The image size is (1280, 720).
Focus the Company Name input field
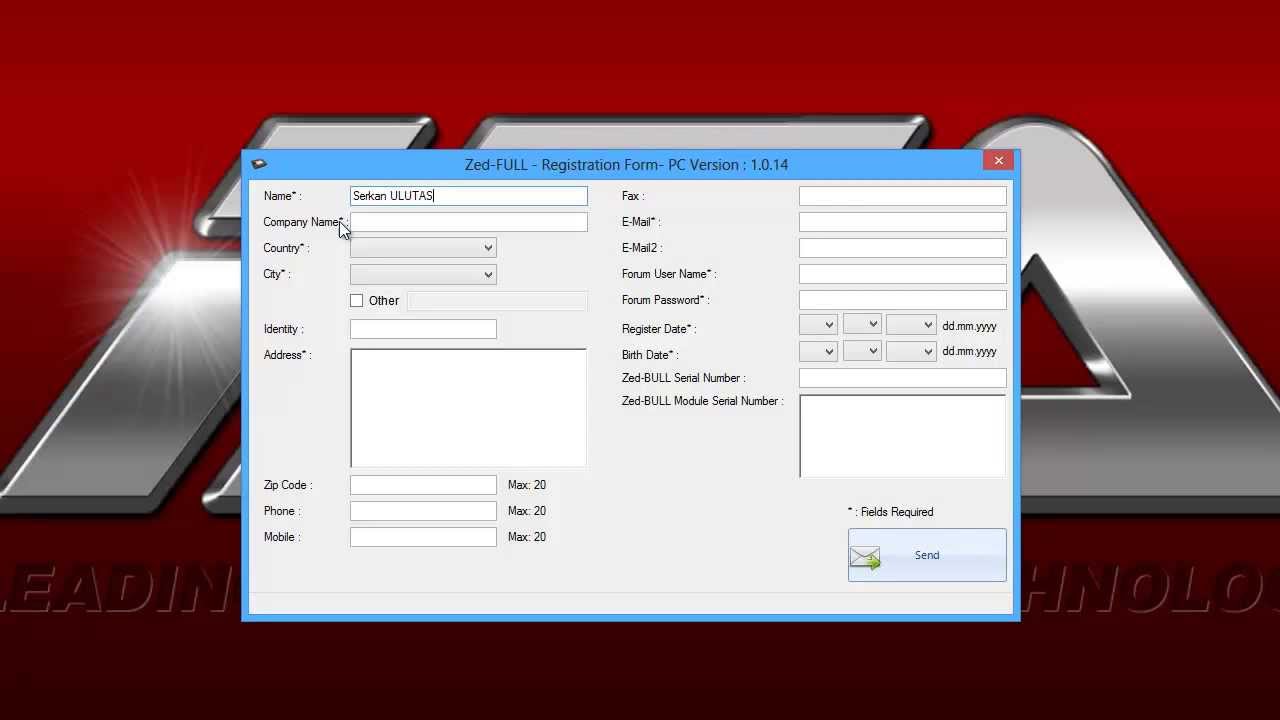tap(469, 222)
